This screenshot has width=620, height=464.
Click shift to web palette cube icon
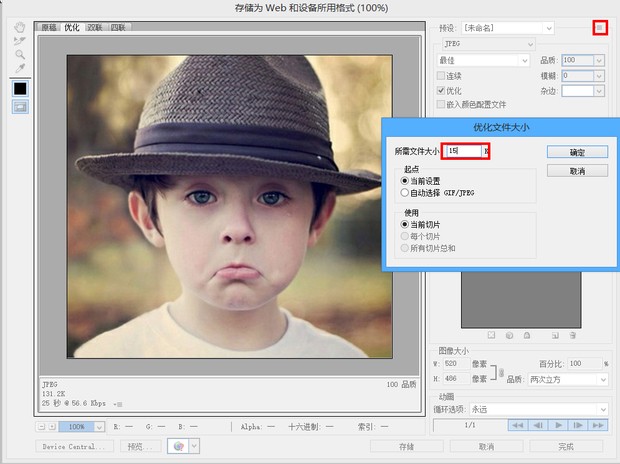point(509,335)
